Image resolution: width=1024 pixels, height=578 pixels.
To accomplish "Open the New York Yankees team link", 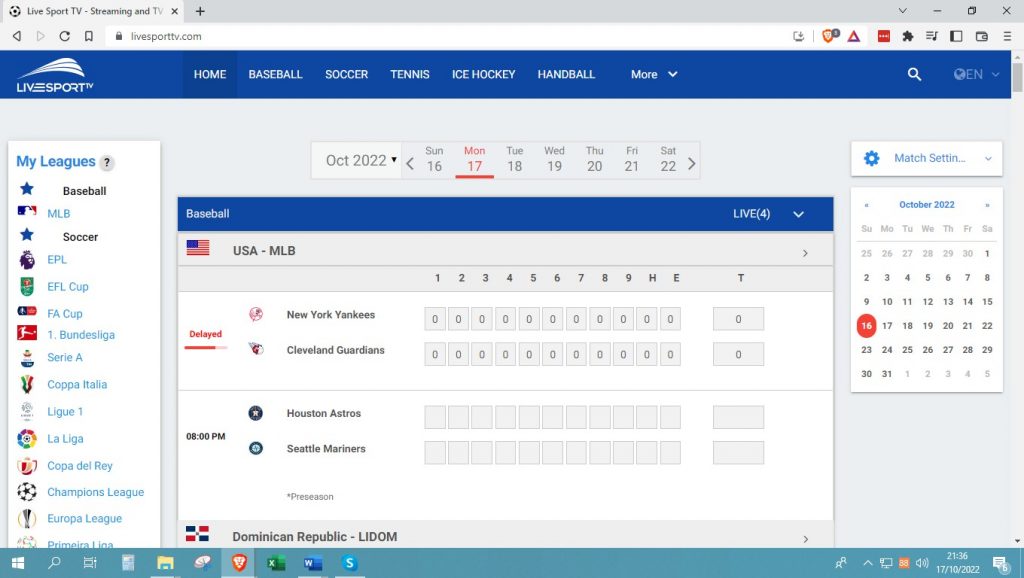I will coord(331,314).
